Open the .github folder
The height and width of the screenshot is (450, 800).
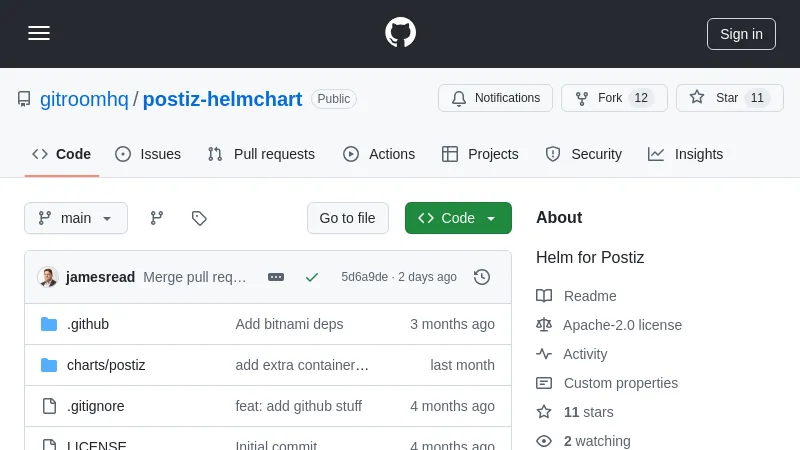coord(88,324)
